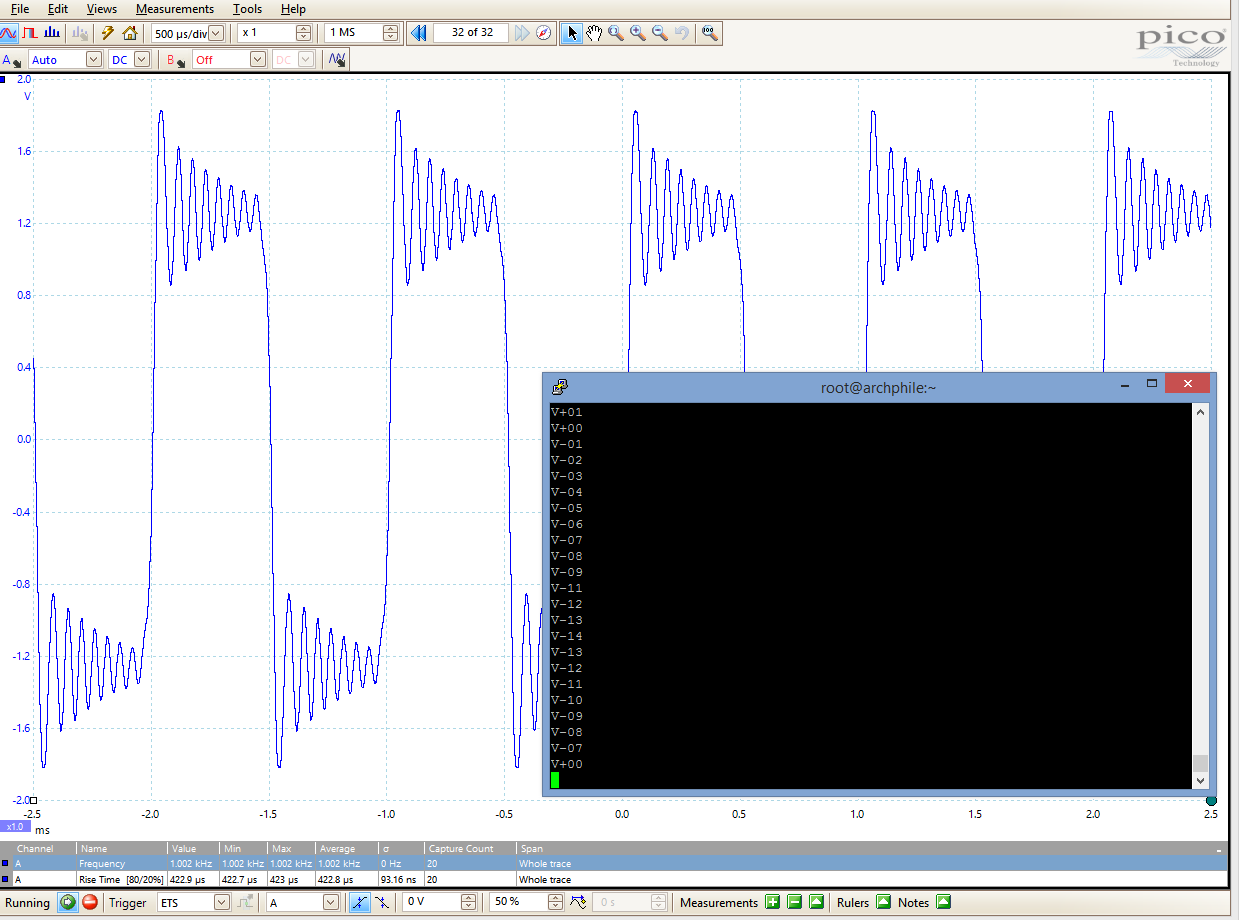Open Channel A DC coupling dropdown

click(142, 60)
